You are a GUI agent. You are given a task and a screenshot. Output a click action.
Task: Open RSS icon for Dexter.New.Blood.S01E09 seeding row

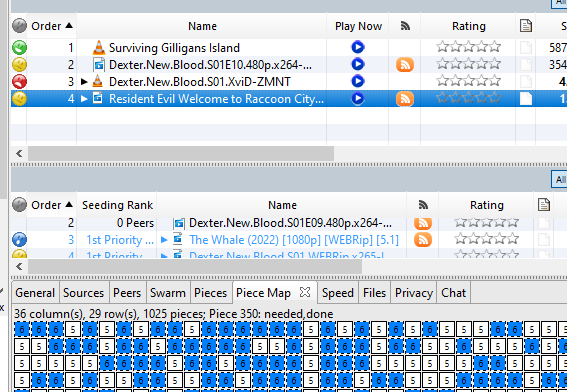point(423,223)
